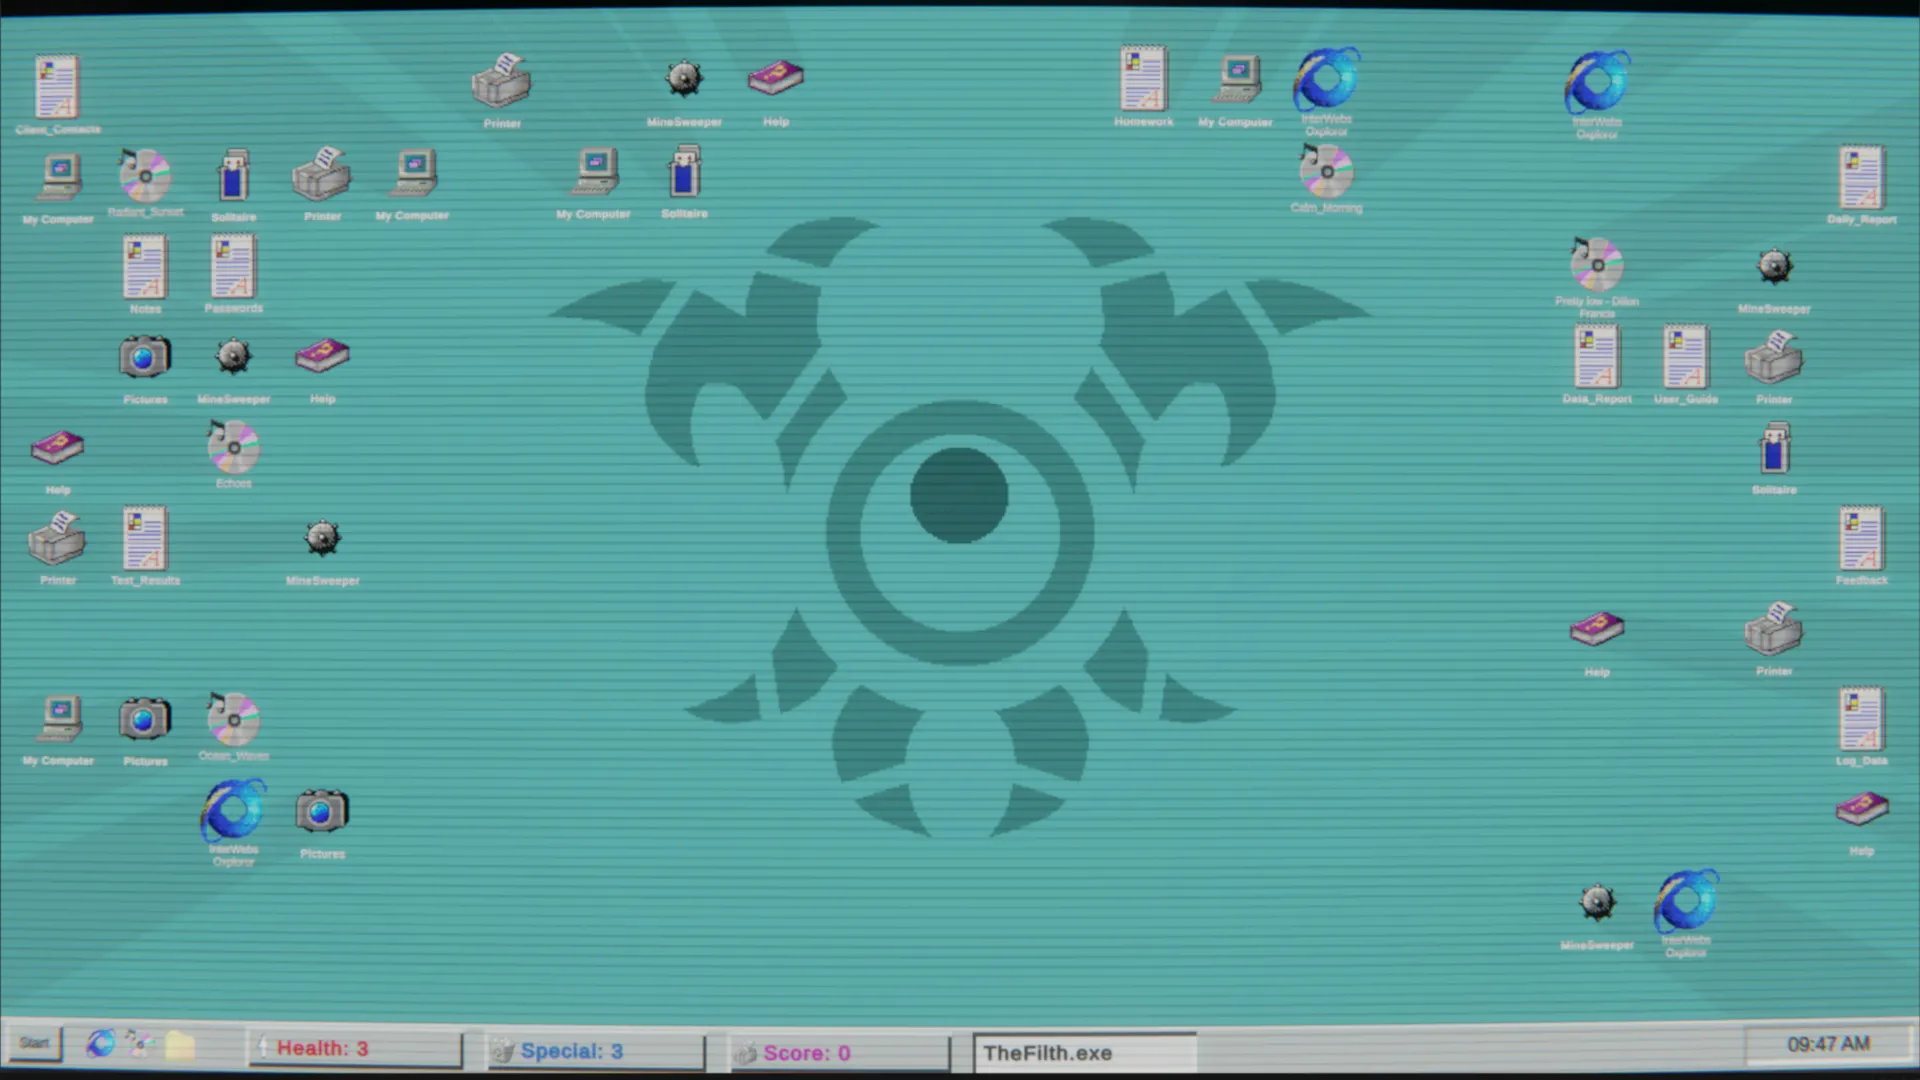Screen dimensions: 1920x1080
Task: Open the folder quick launch icon
Action: (180, 1046)
